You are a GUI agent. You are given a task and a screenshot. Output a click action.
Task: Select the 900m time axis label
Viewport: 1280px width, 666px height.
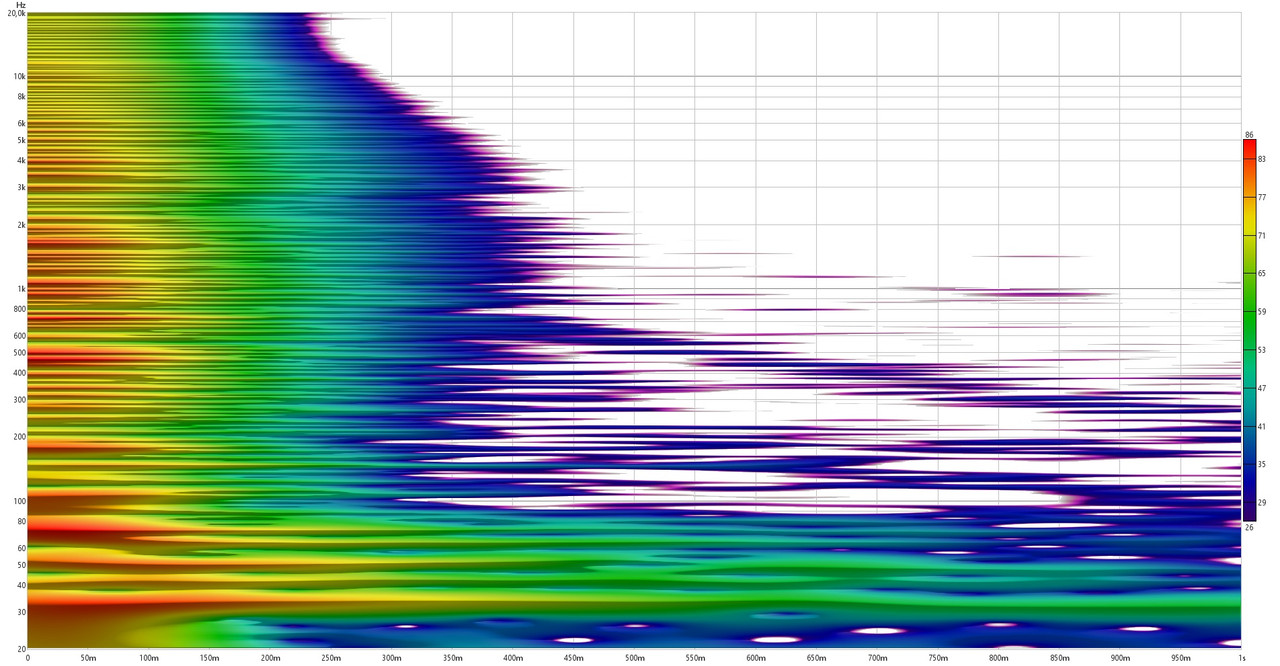pyautogui.click(x=1120, y=659)
